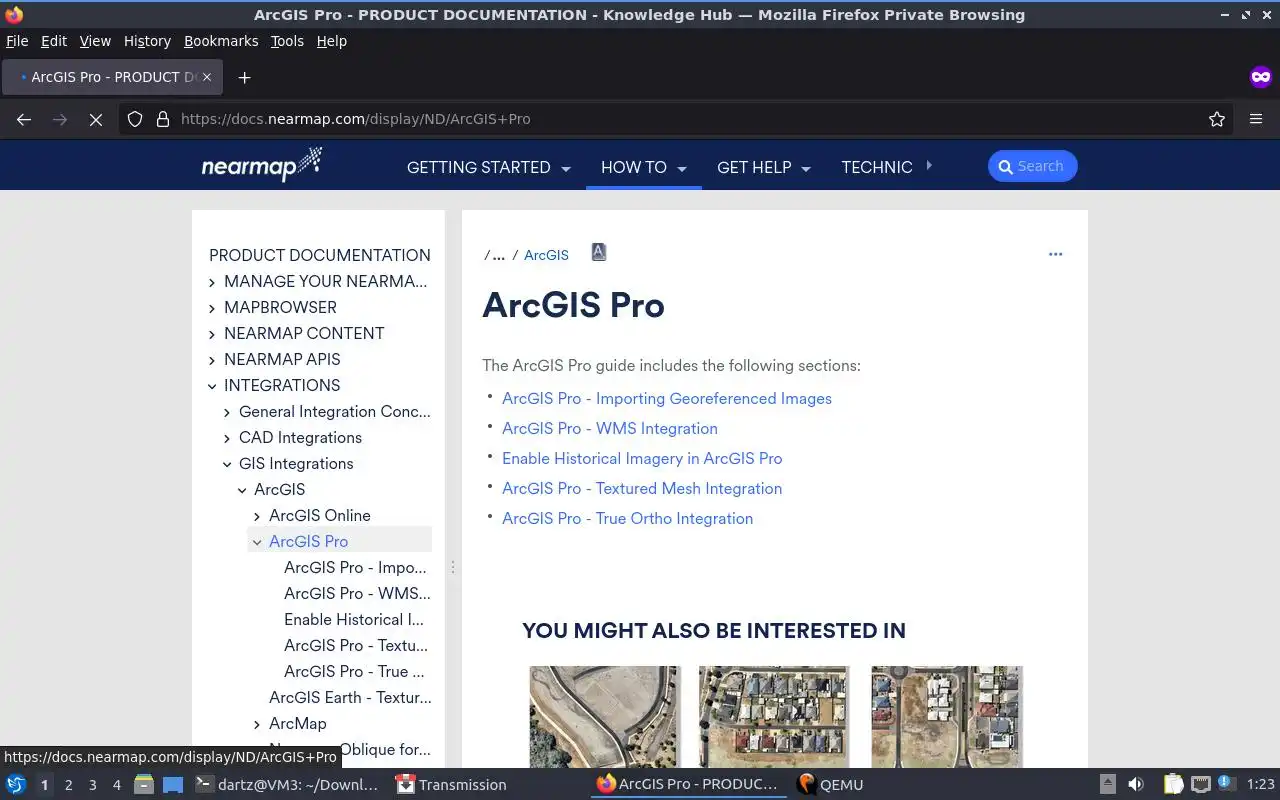The width and height of the screenshot is (1280, 800).
Task: Click the sidebar resize handle dots
Action: click(453, 567)
